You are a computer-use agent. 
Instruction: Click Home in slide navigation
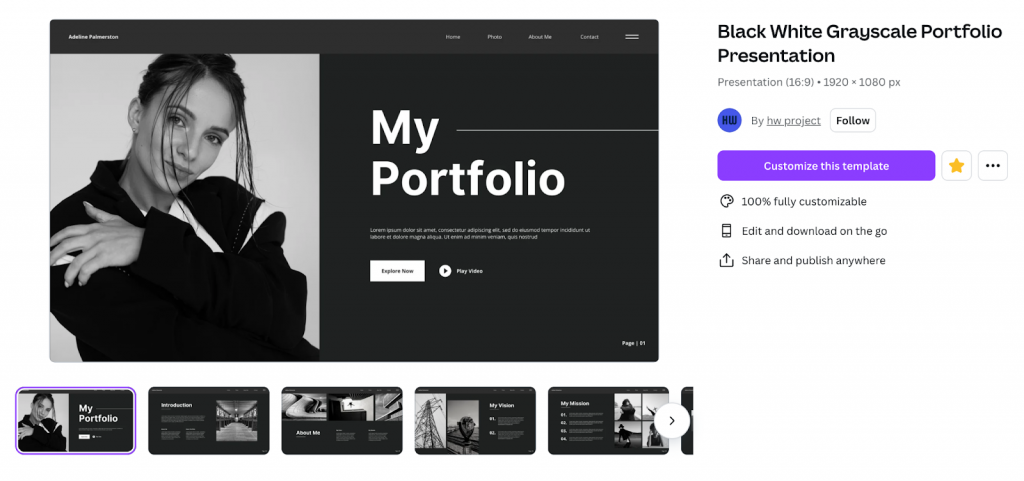(453, 37)
